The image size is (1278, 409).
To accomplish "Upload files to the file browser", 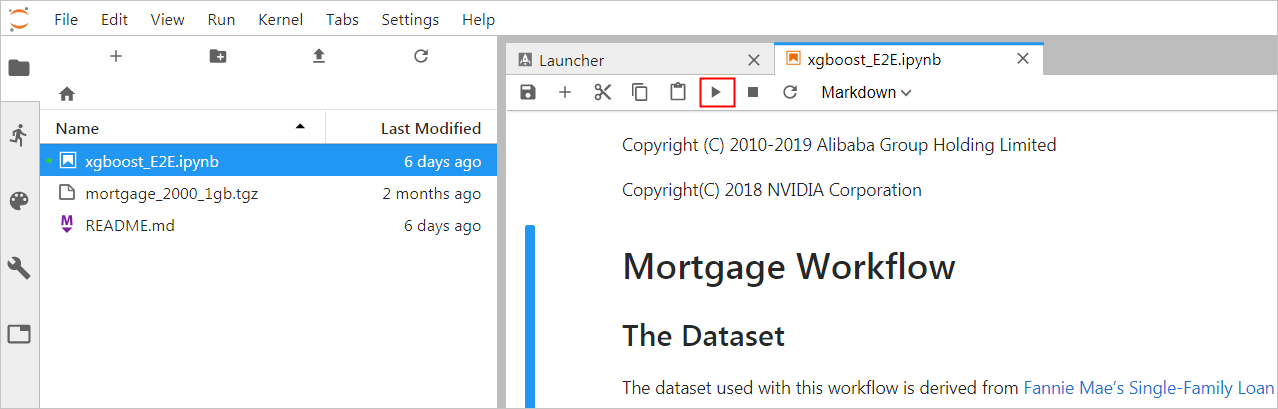I will tap(319, 56).
